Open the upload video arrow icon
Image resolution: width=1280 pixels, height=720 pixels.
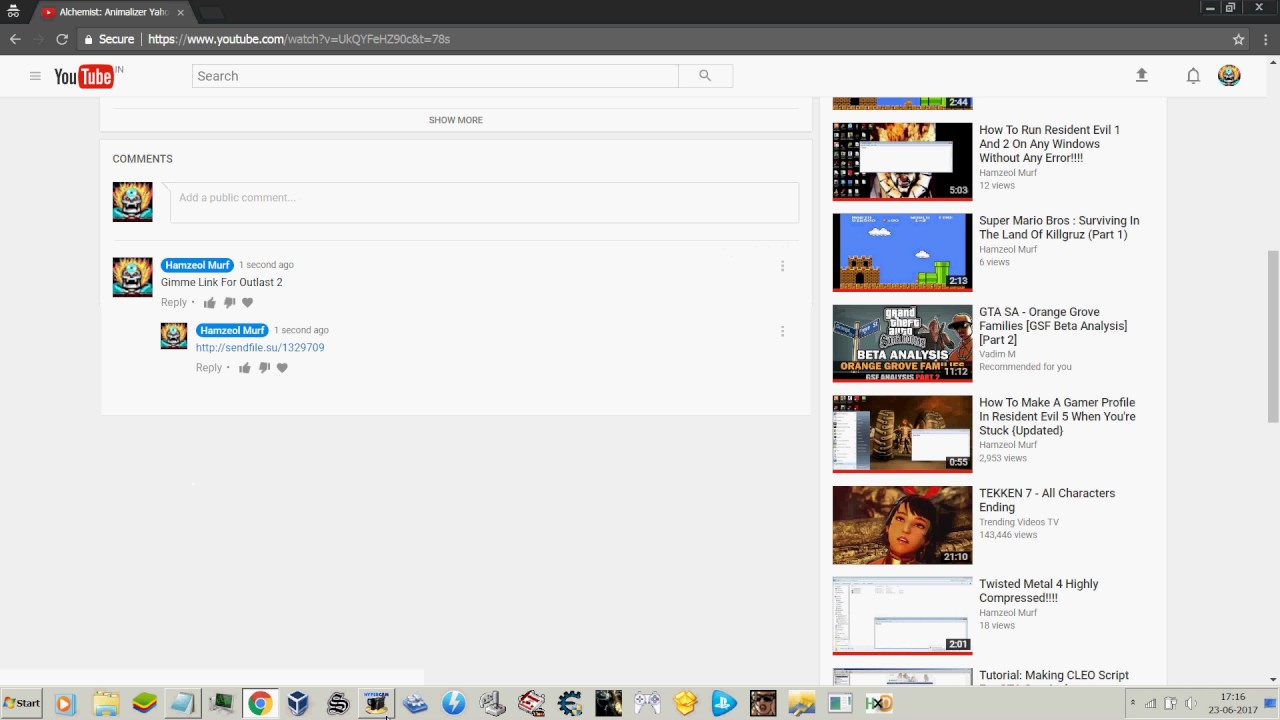click(1141, 75)
